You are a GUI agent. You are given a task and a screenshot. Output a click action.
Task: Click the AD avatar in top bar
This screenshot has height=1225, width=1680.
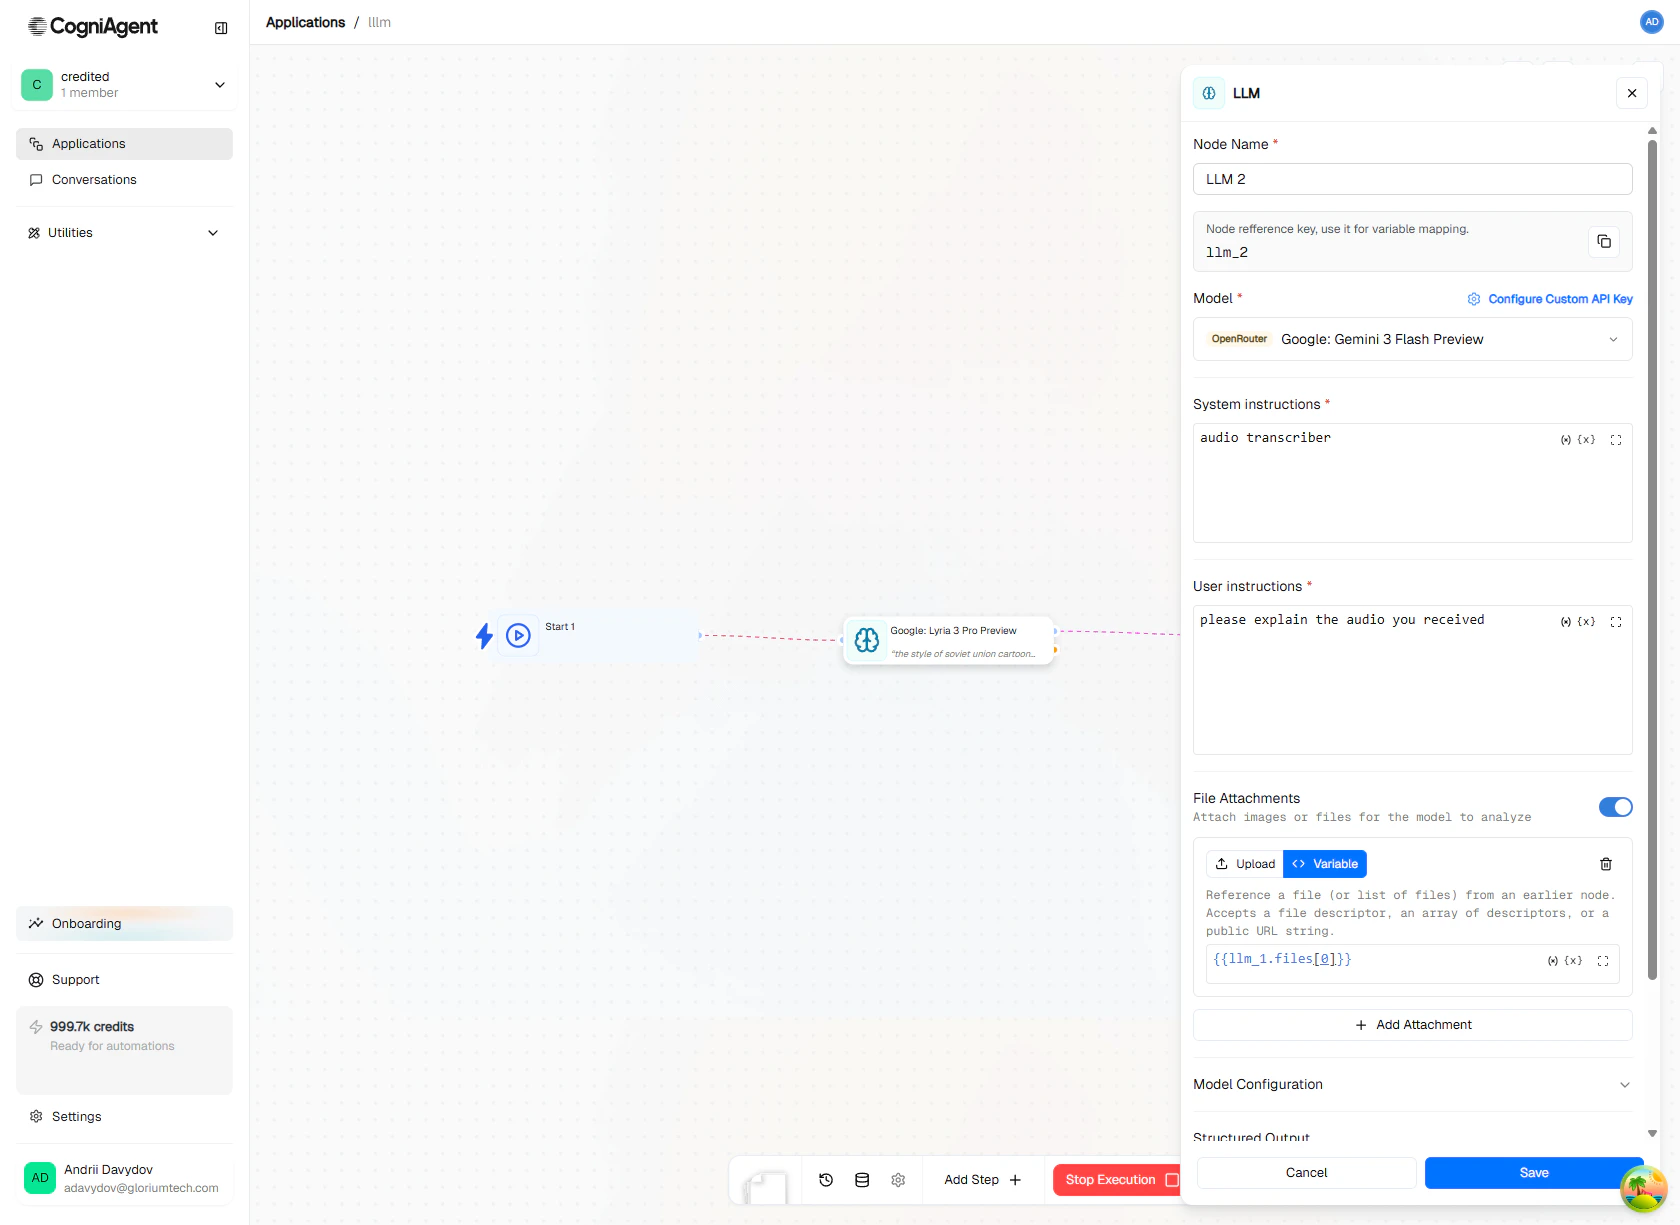point(1652,22)
